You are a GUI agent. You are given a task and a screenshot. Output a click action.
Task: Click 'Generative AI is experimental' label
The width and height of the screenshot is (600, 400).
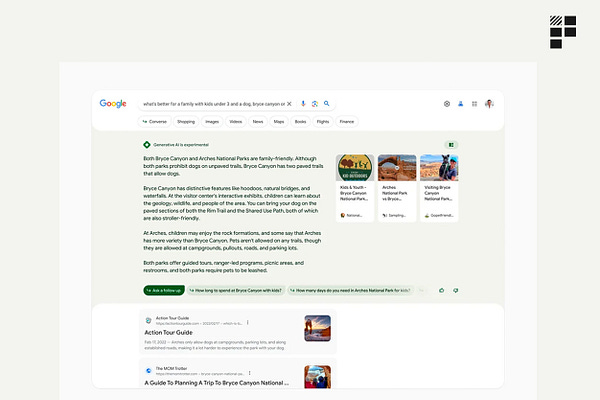click(181, 145)
